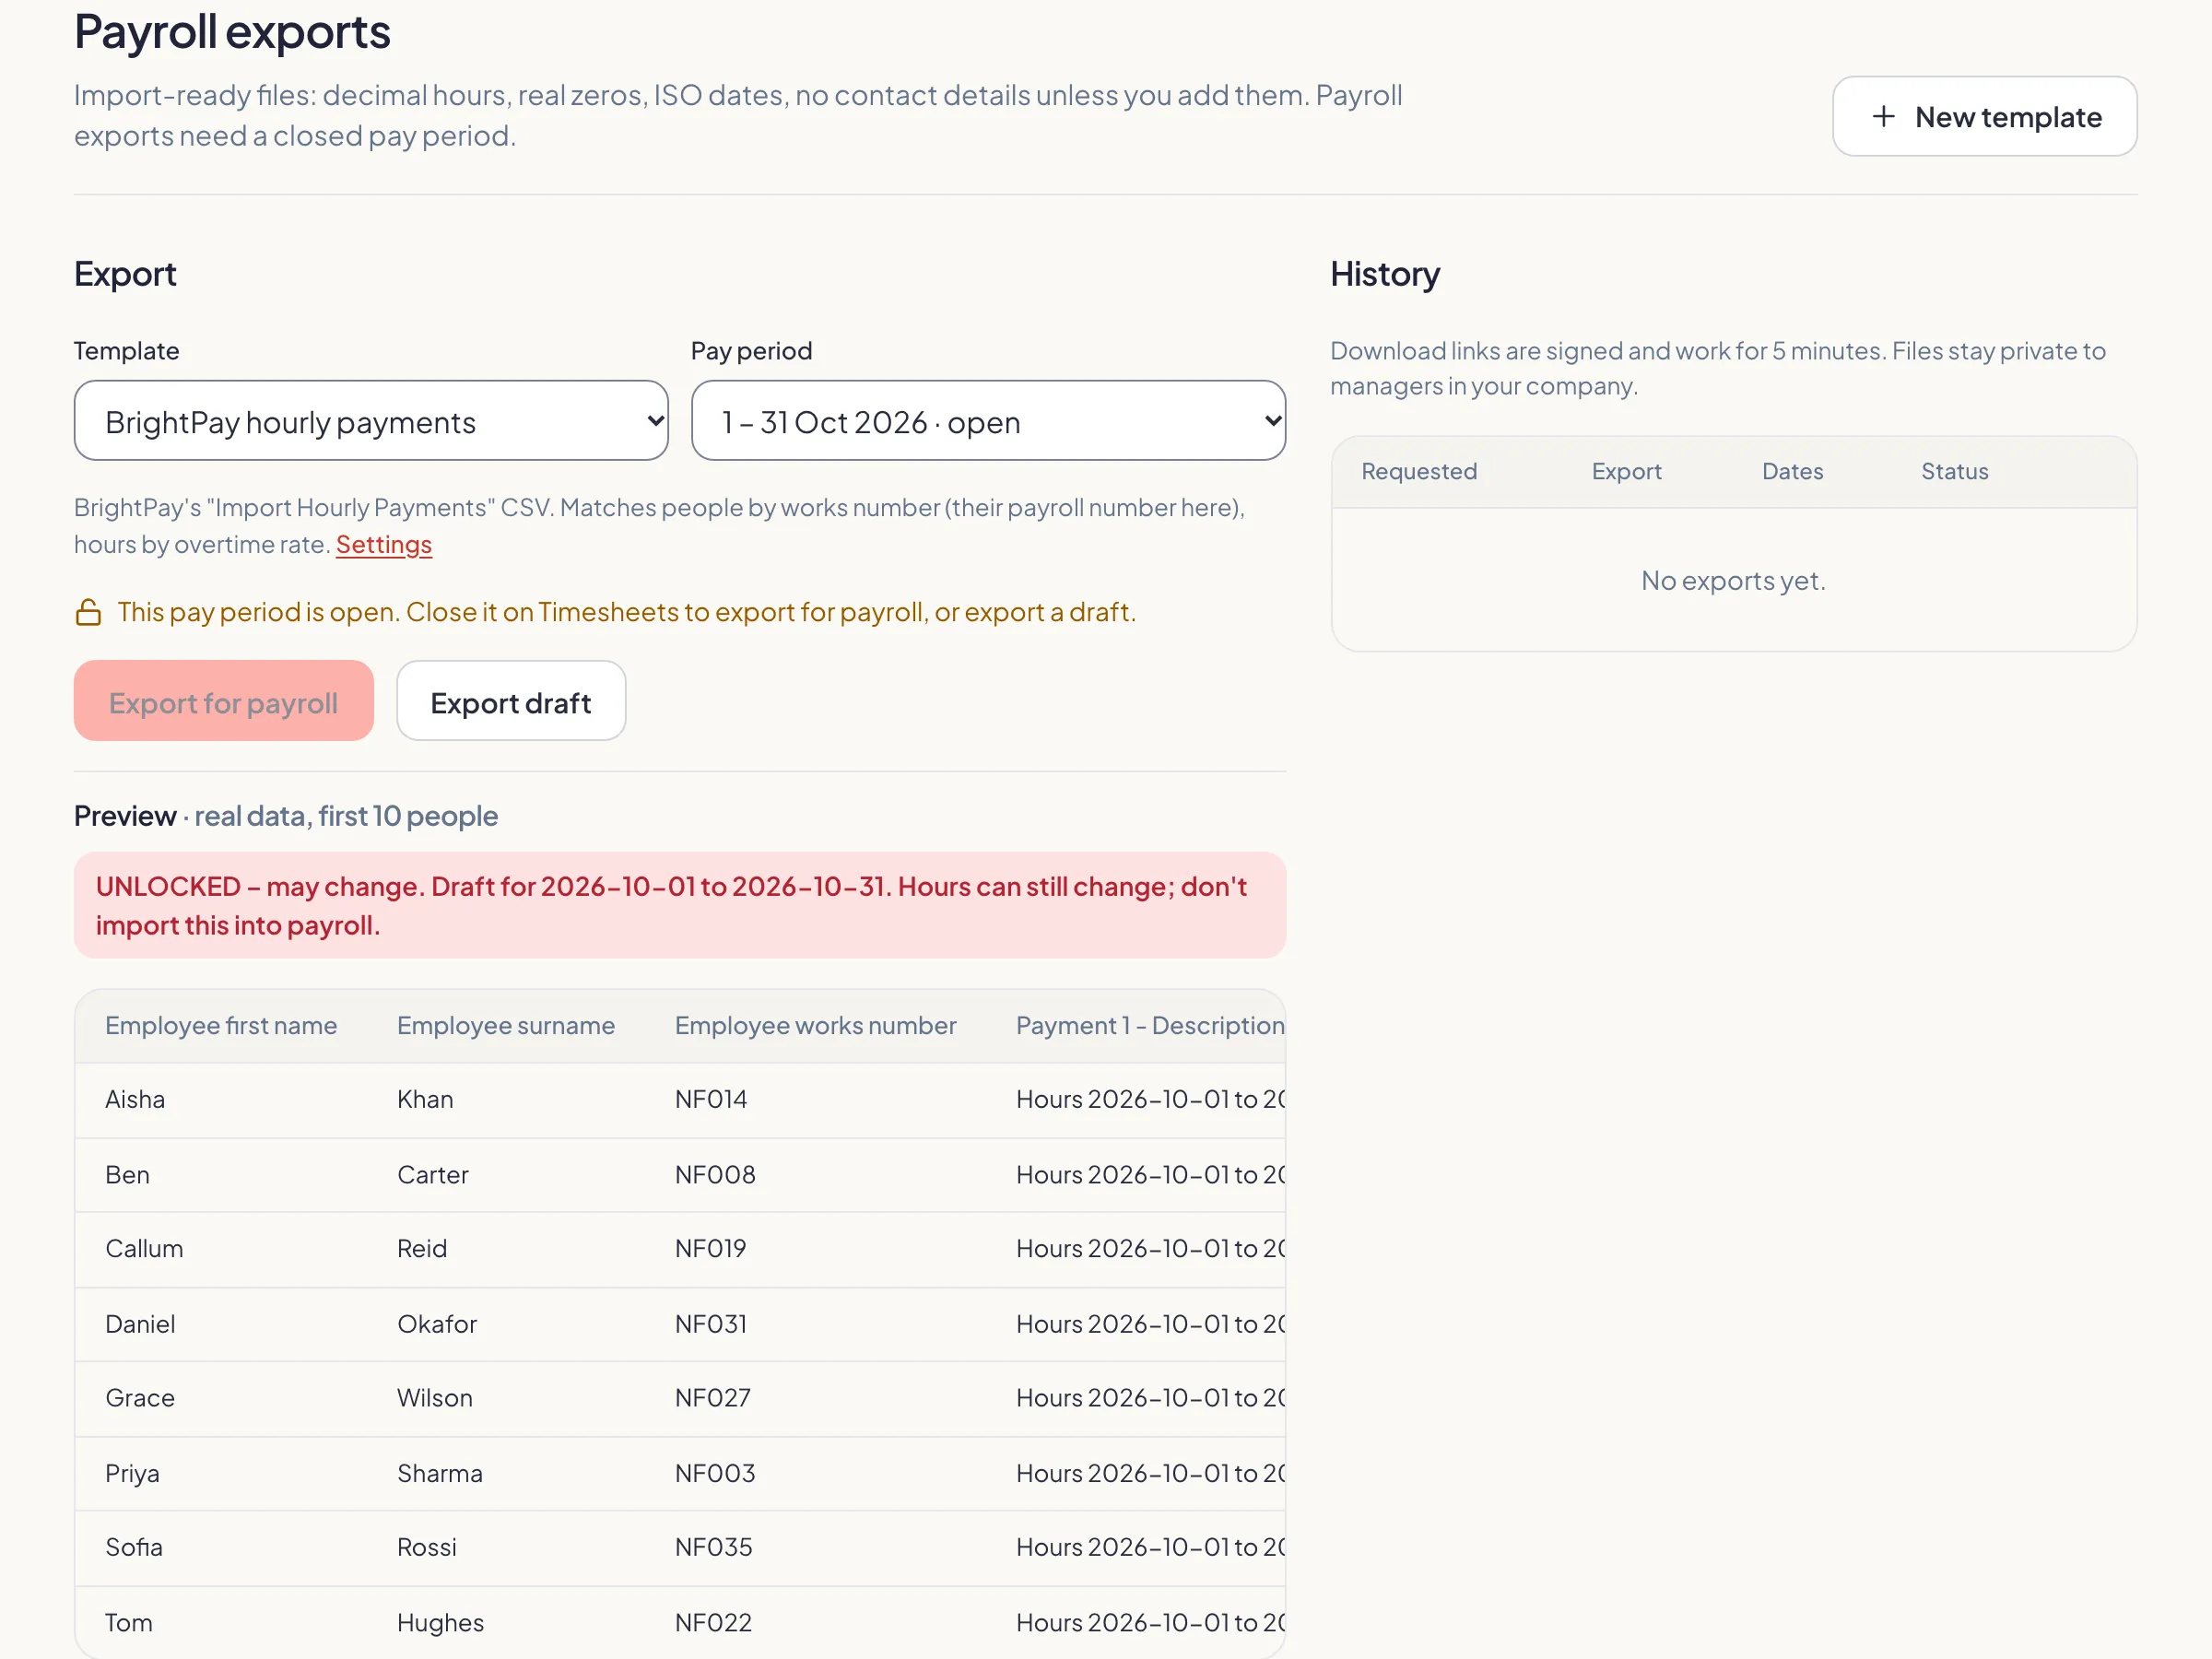Select works number NF008
2212x1659 pixels.
(x=715, y=1175)
